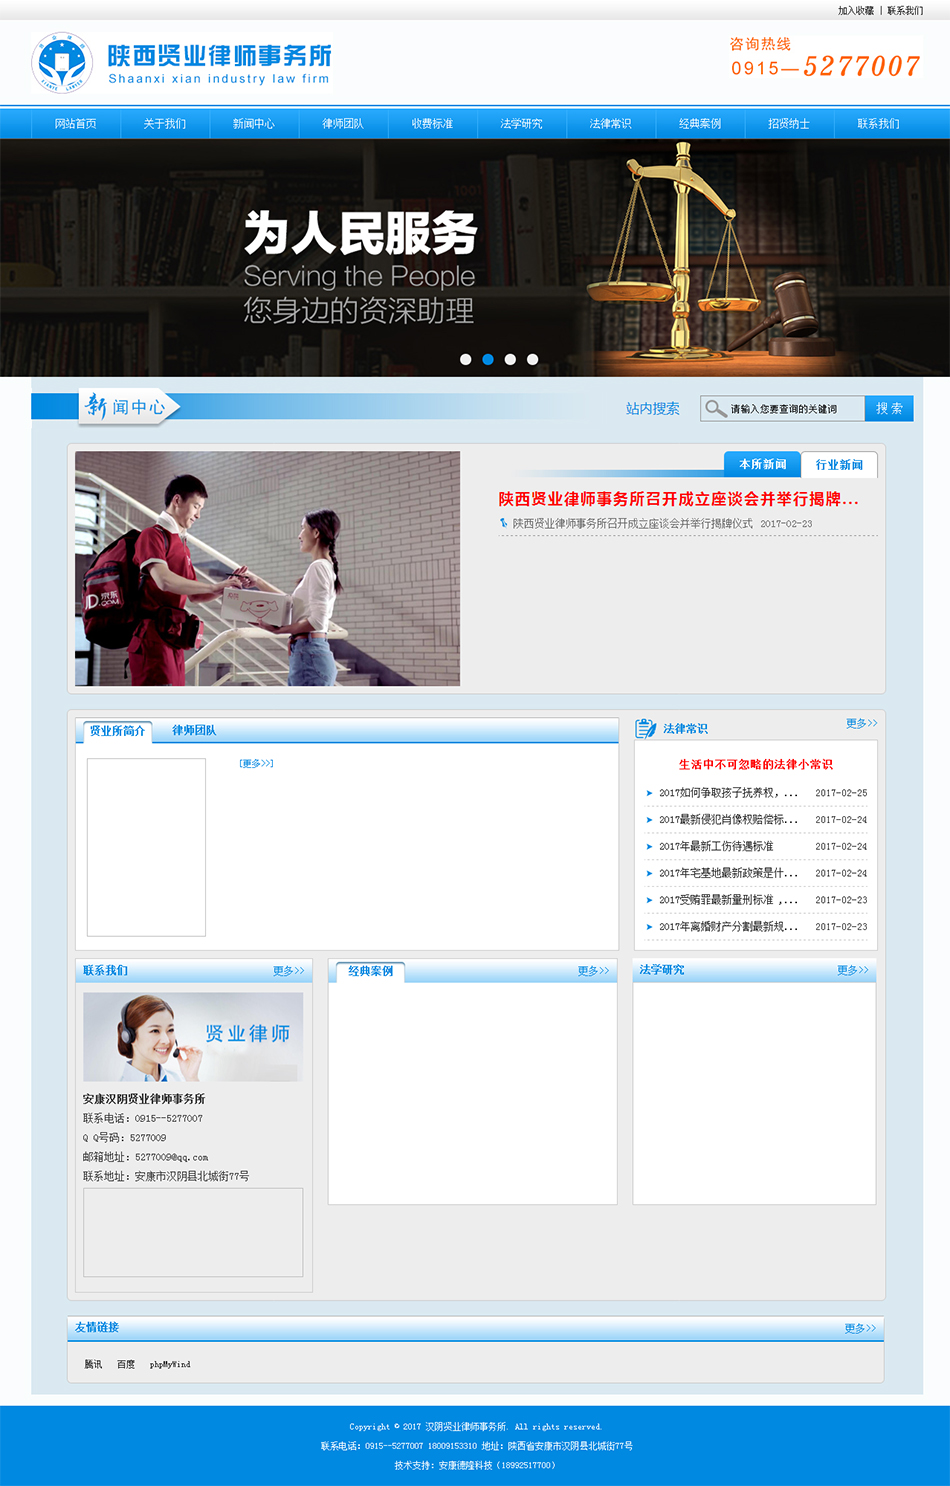
Task: Expand 更多>> in the 友情链接 section
Action: pos(859,1328)
